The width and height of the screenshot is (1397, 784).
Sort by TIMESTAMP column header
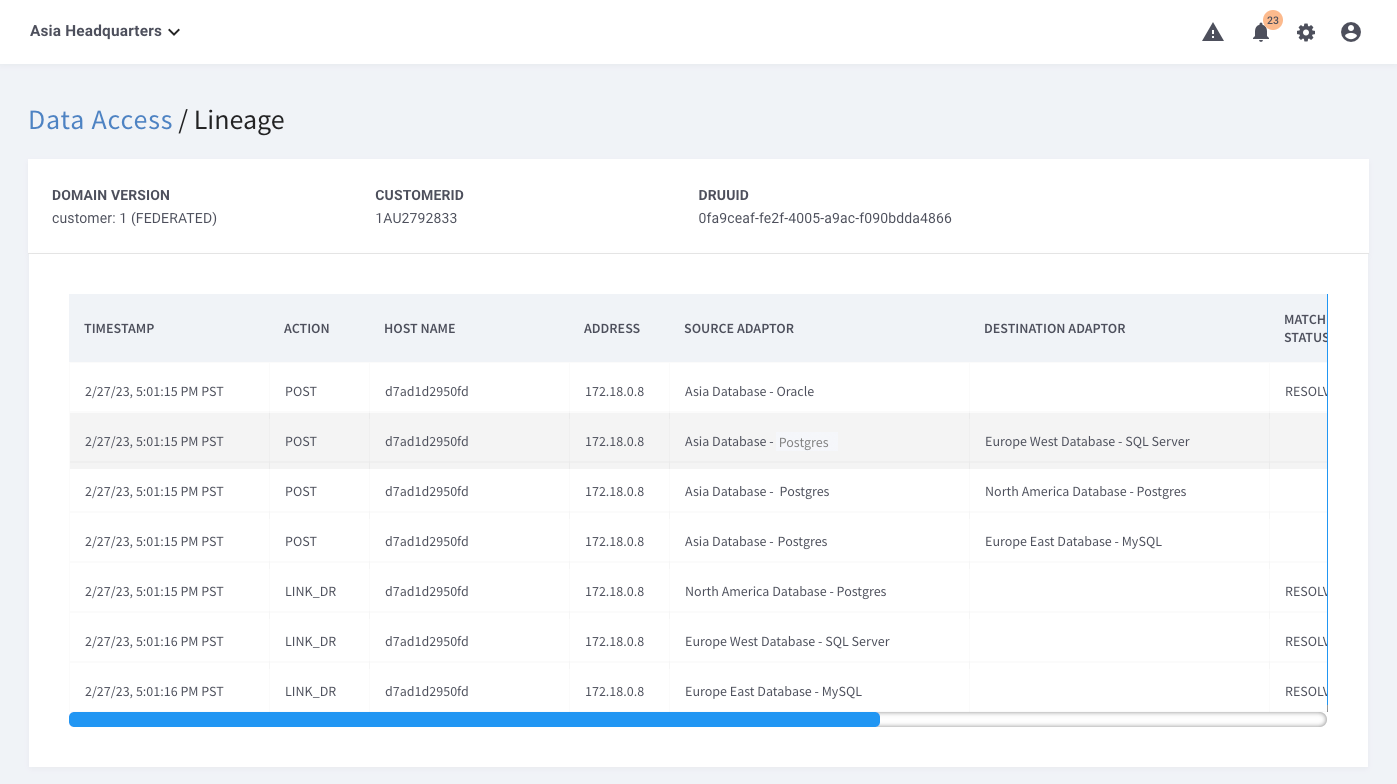click(119, 328)
